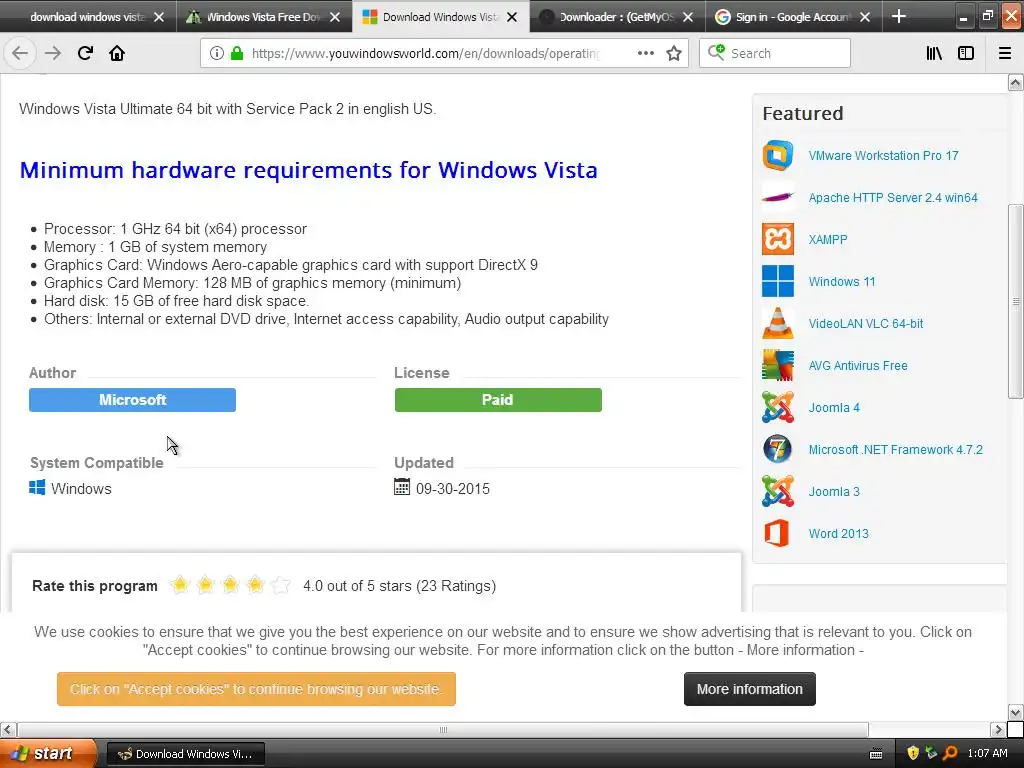Screen dimensions: 1024x768
Task: Select the Download Windows Vista taskbar item
Action: coord(185,754)
